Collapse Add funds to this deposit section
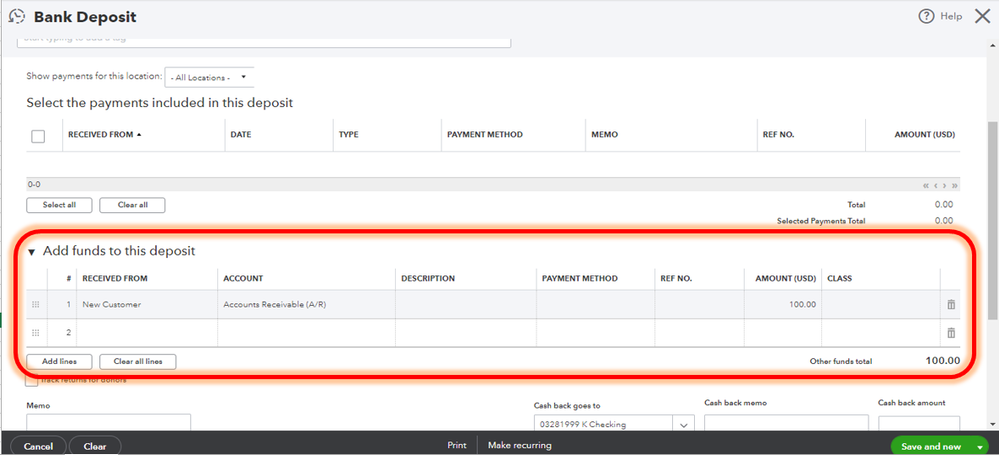Image resolution: width=999 pixels, height=455 pixels. [x=31, y=252]
